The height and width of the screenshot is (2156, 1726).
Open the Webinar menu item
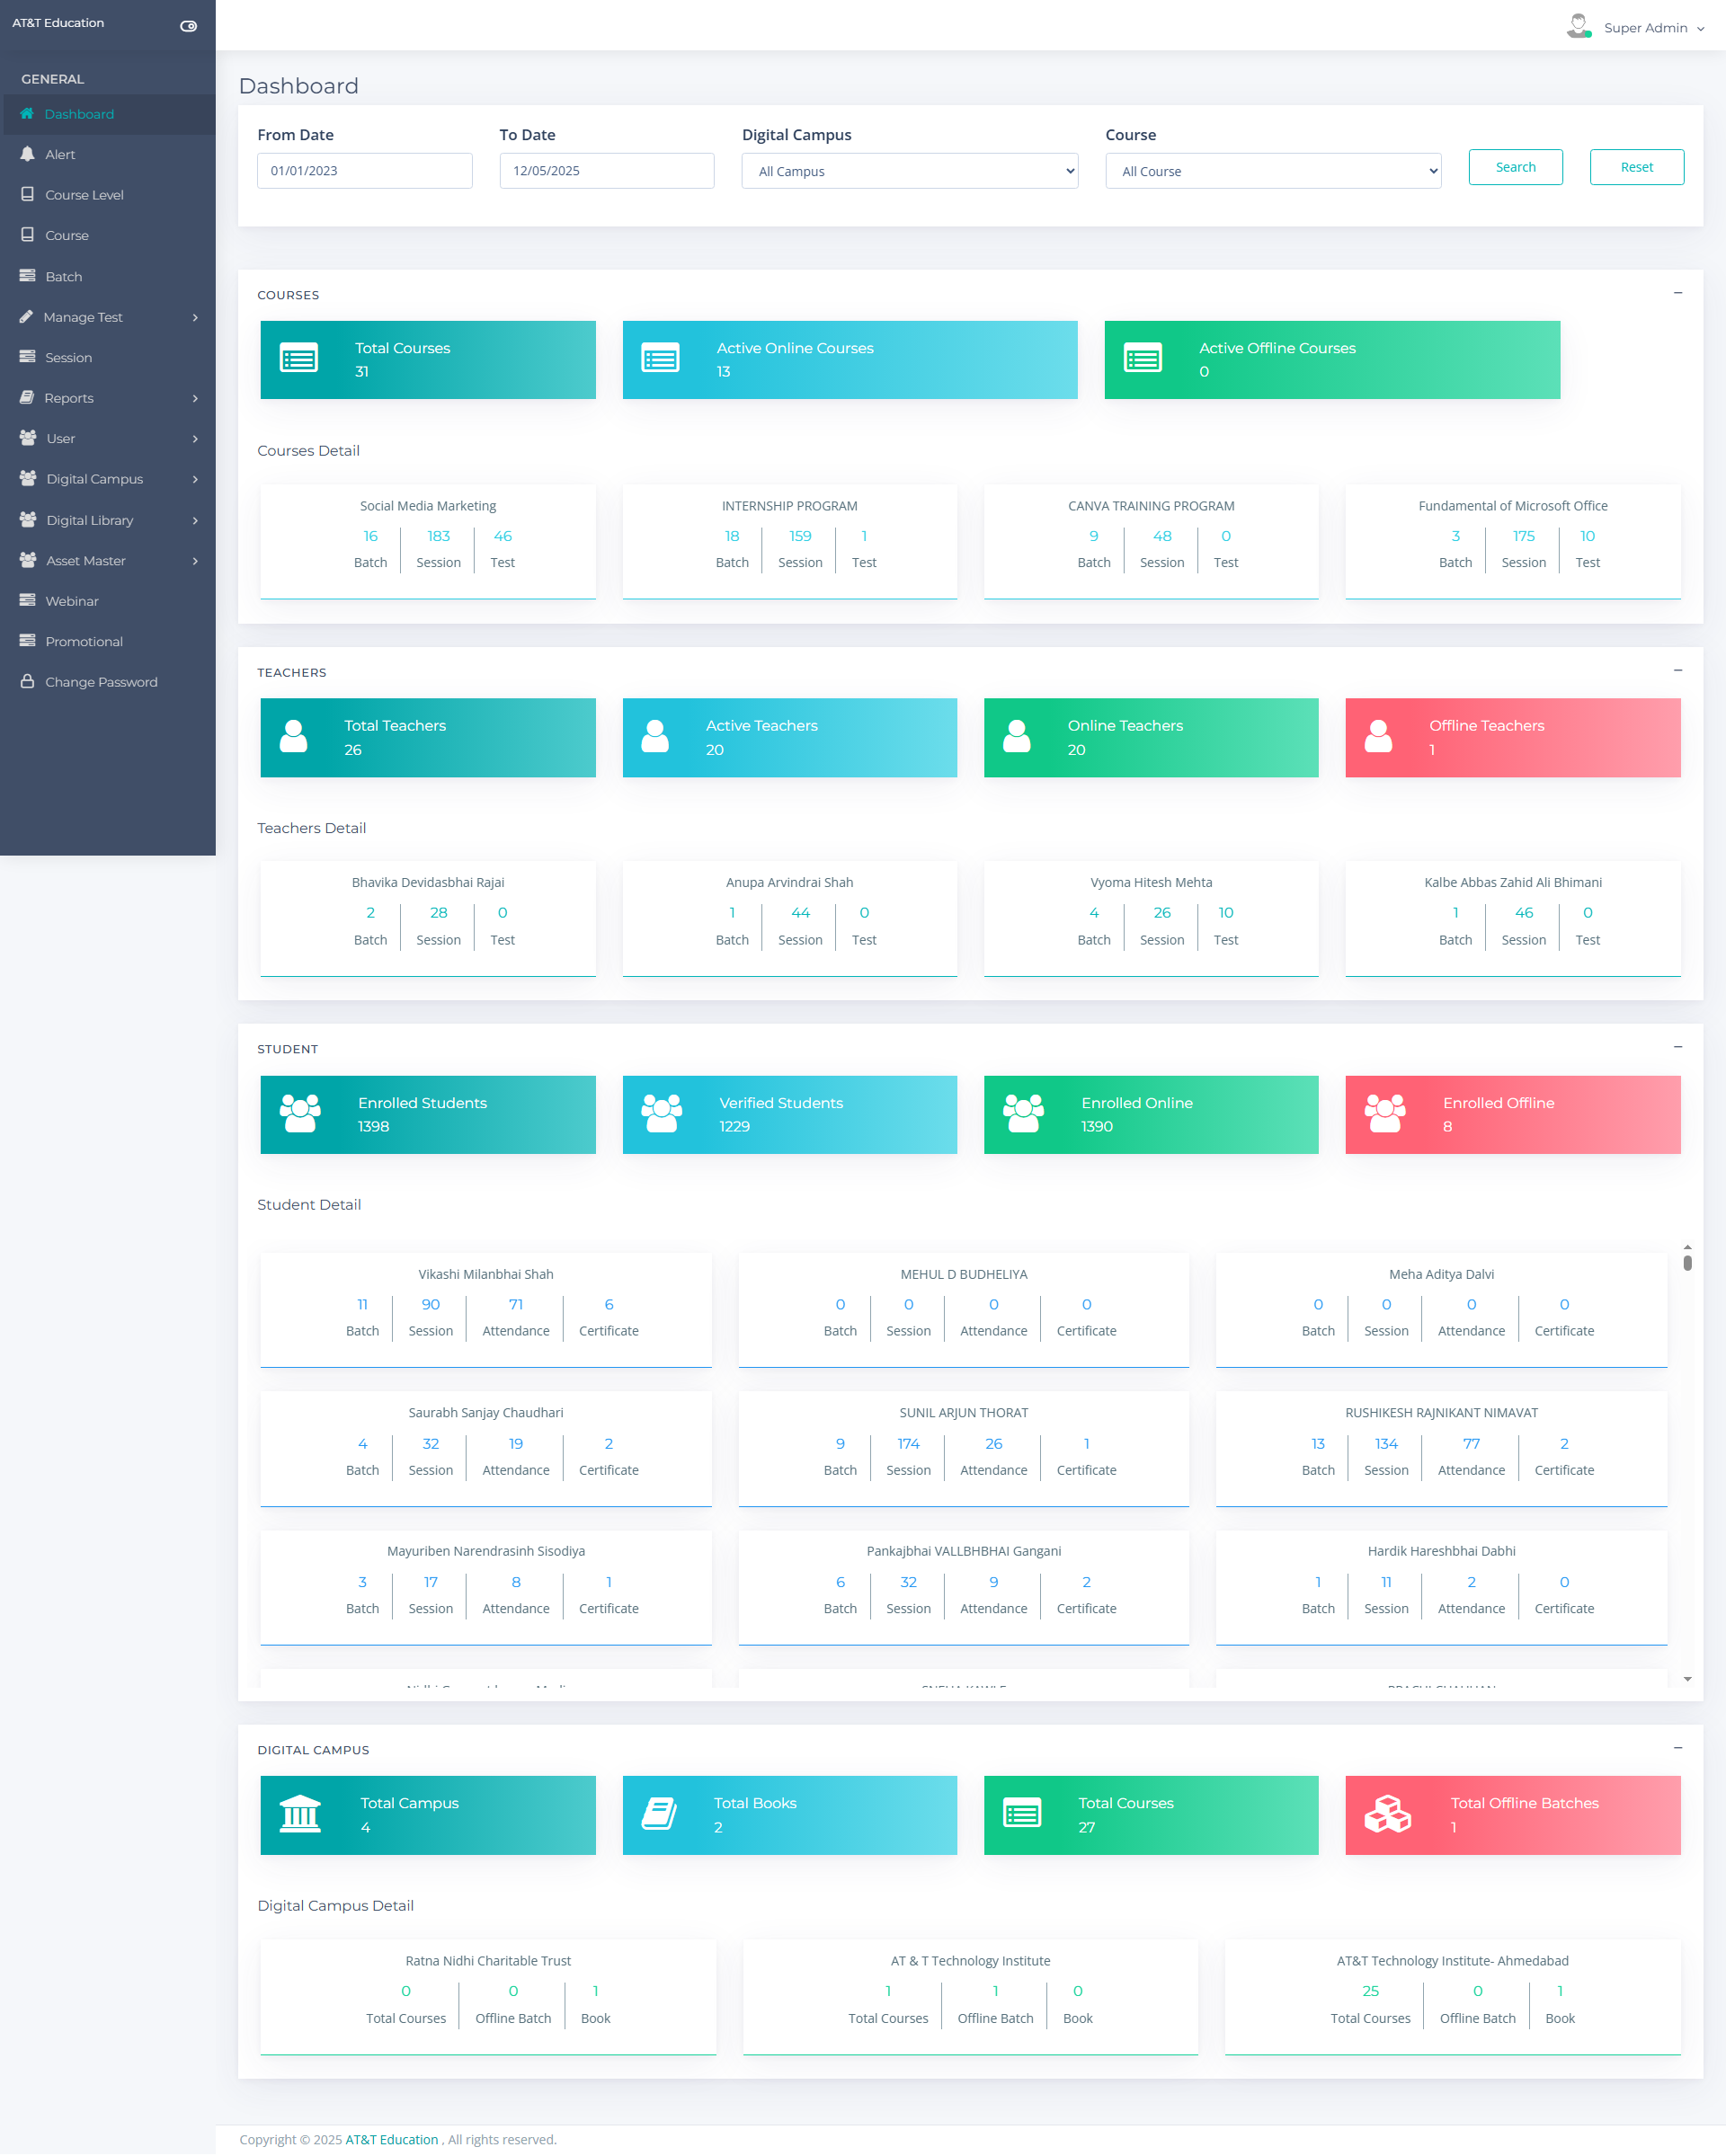click(72, 601)
